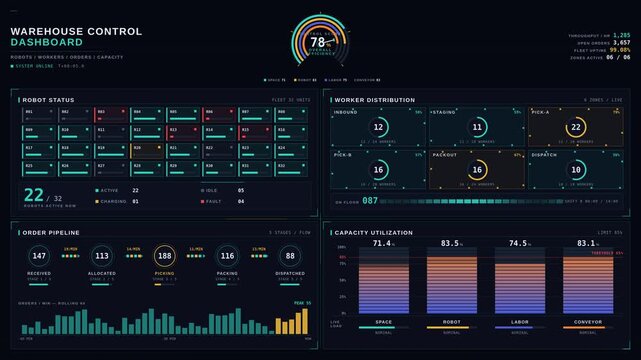The width and height of the screenshot is (641, 360).
Task: Open the Pick-A zone worker card
Action: click(576, 127)
